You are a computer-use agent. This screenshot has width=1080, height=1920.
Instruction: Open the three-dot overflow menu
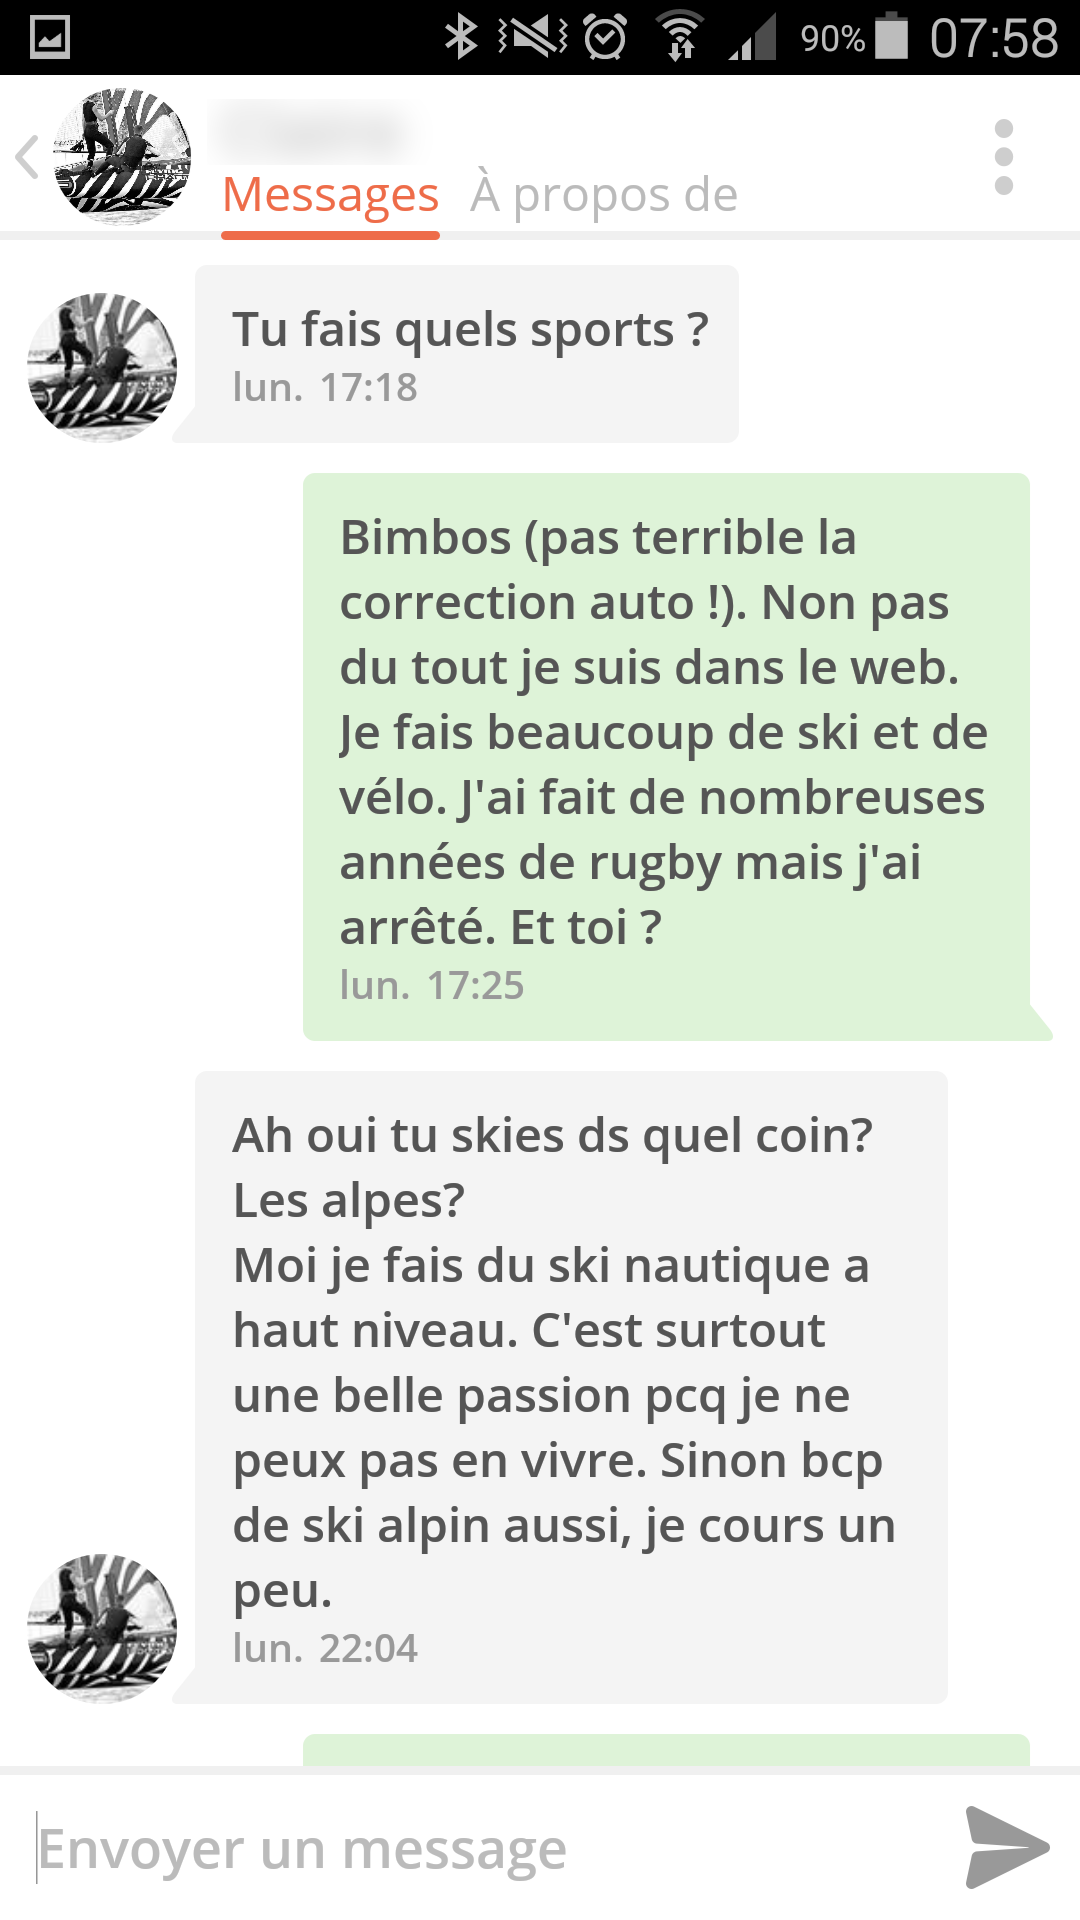(1004, 157)
